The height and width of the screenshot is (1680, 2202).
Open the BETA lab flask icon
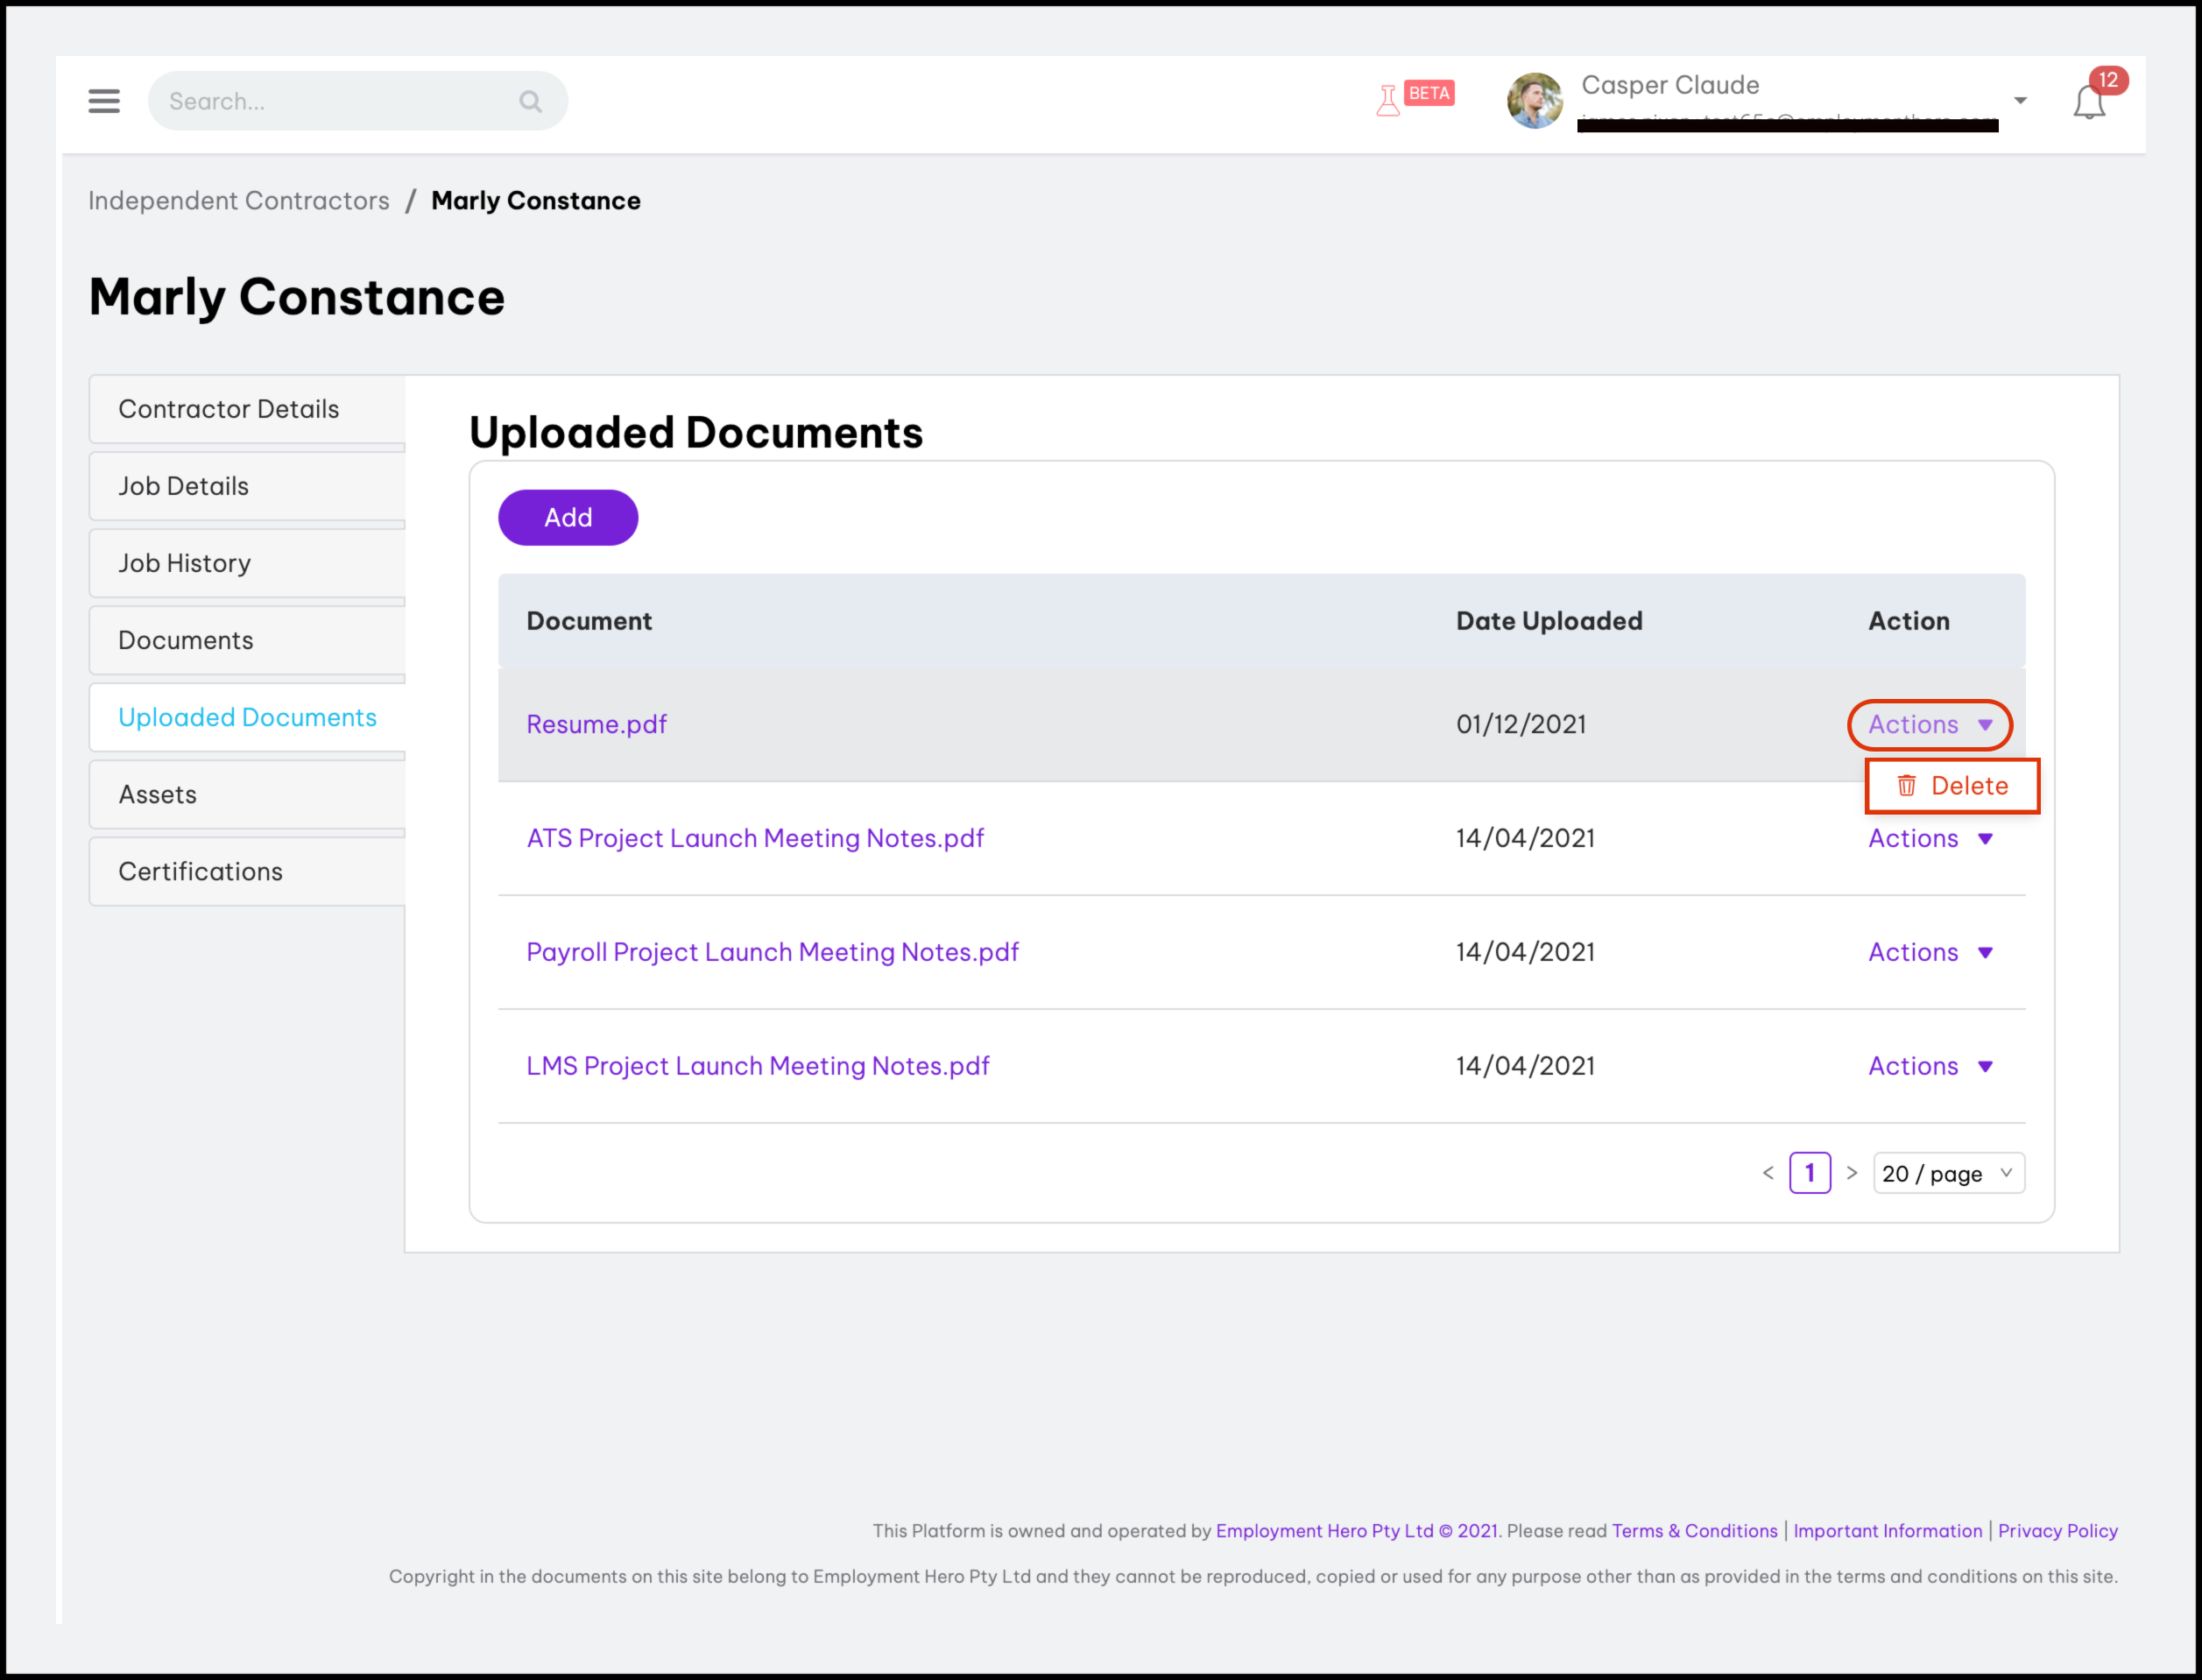coord(1388,100)
